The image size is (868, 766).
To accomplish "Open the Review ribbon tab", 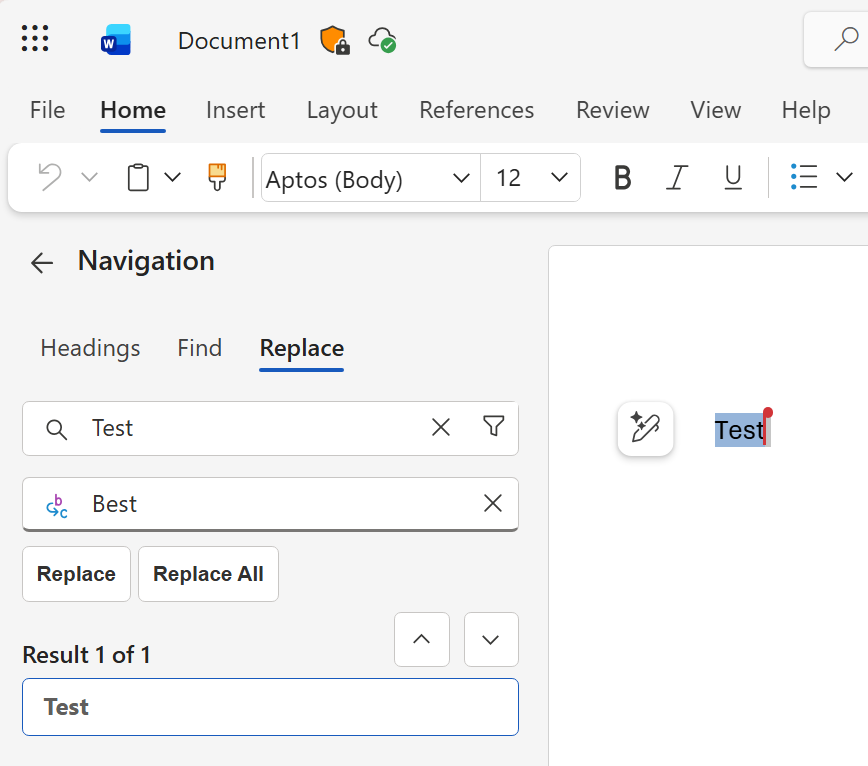I will [613, 110].
